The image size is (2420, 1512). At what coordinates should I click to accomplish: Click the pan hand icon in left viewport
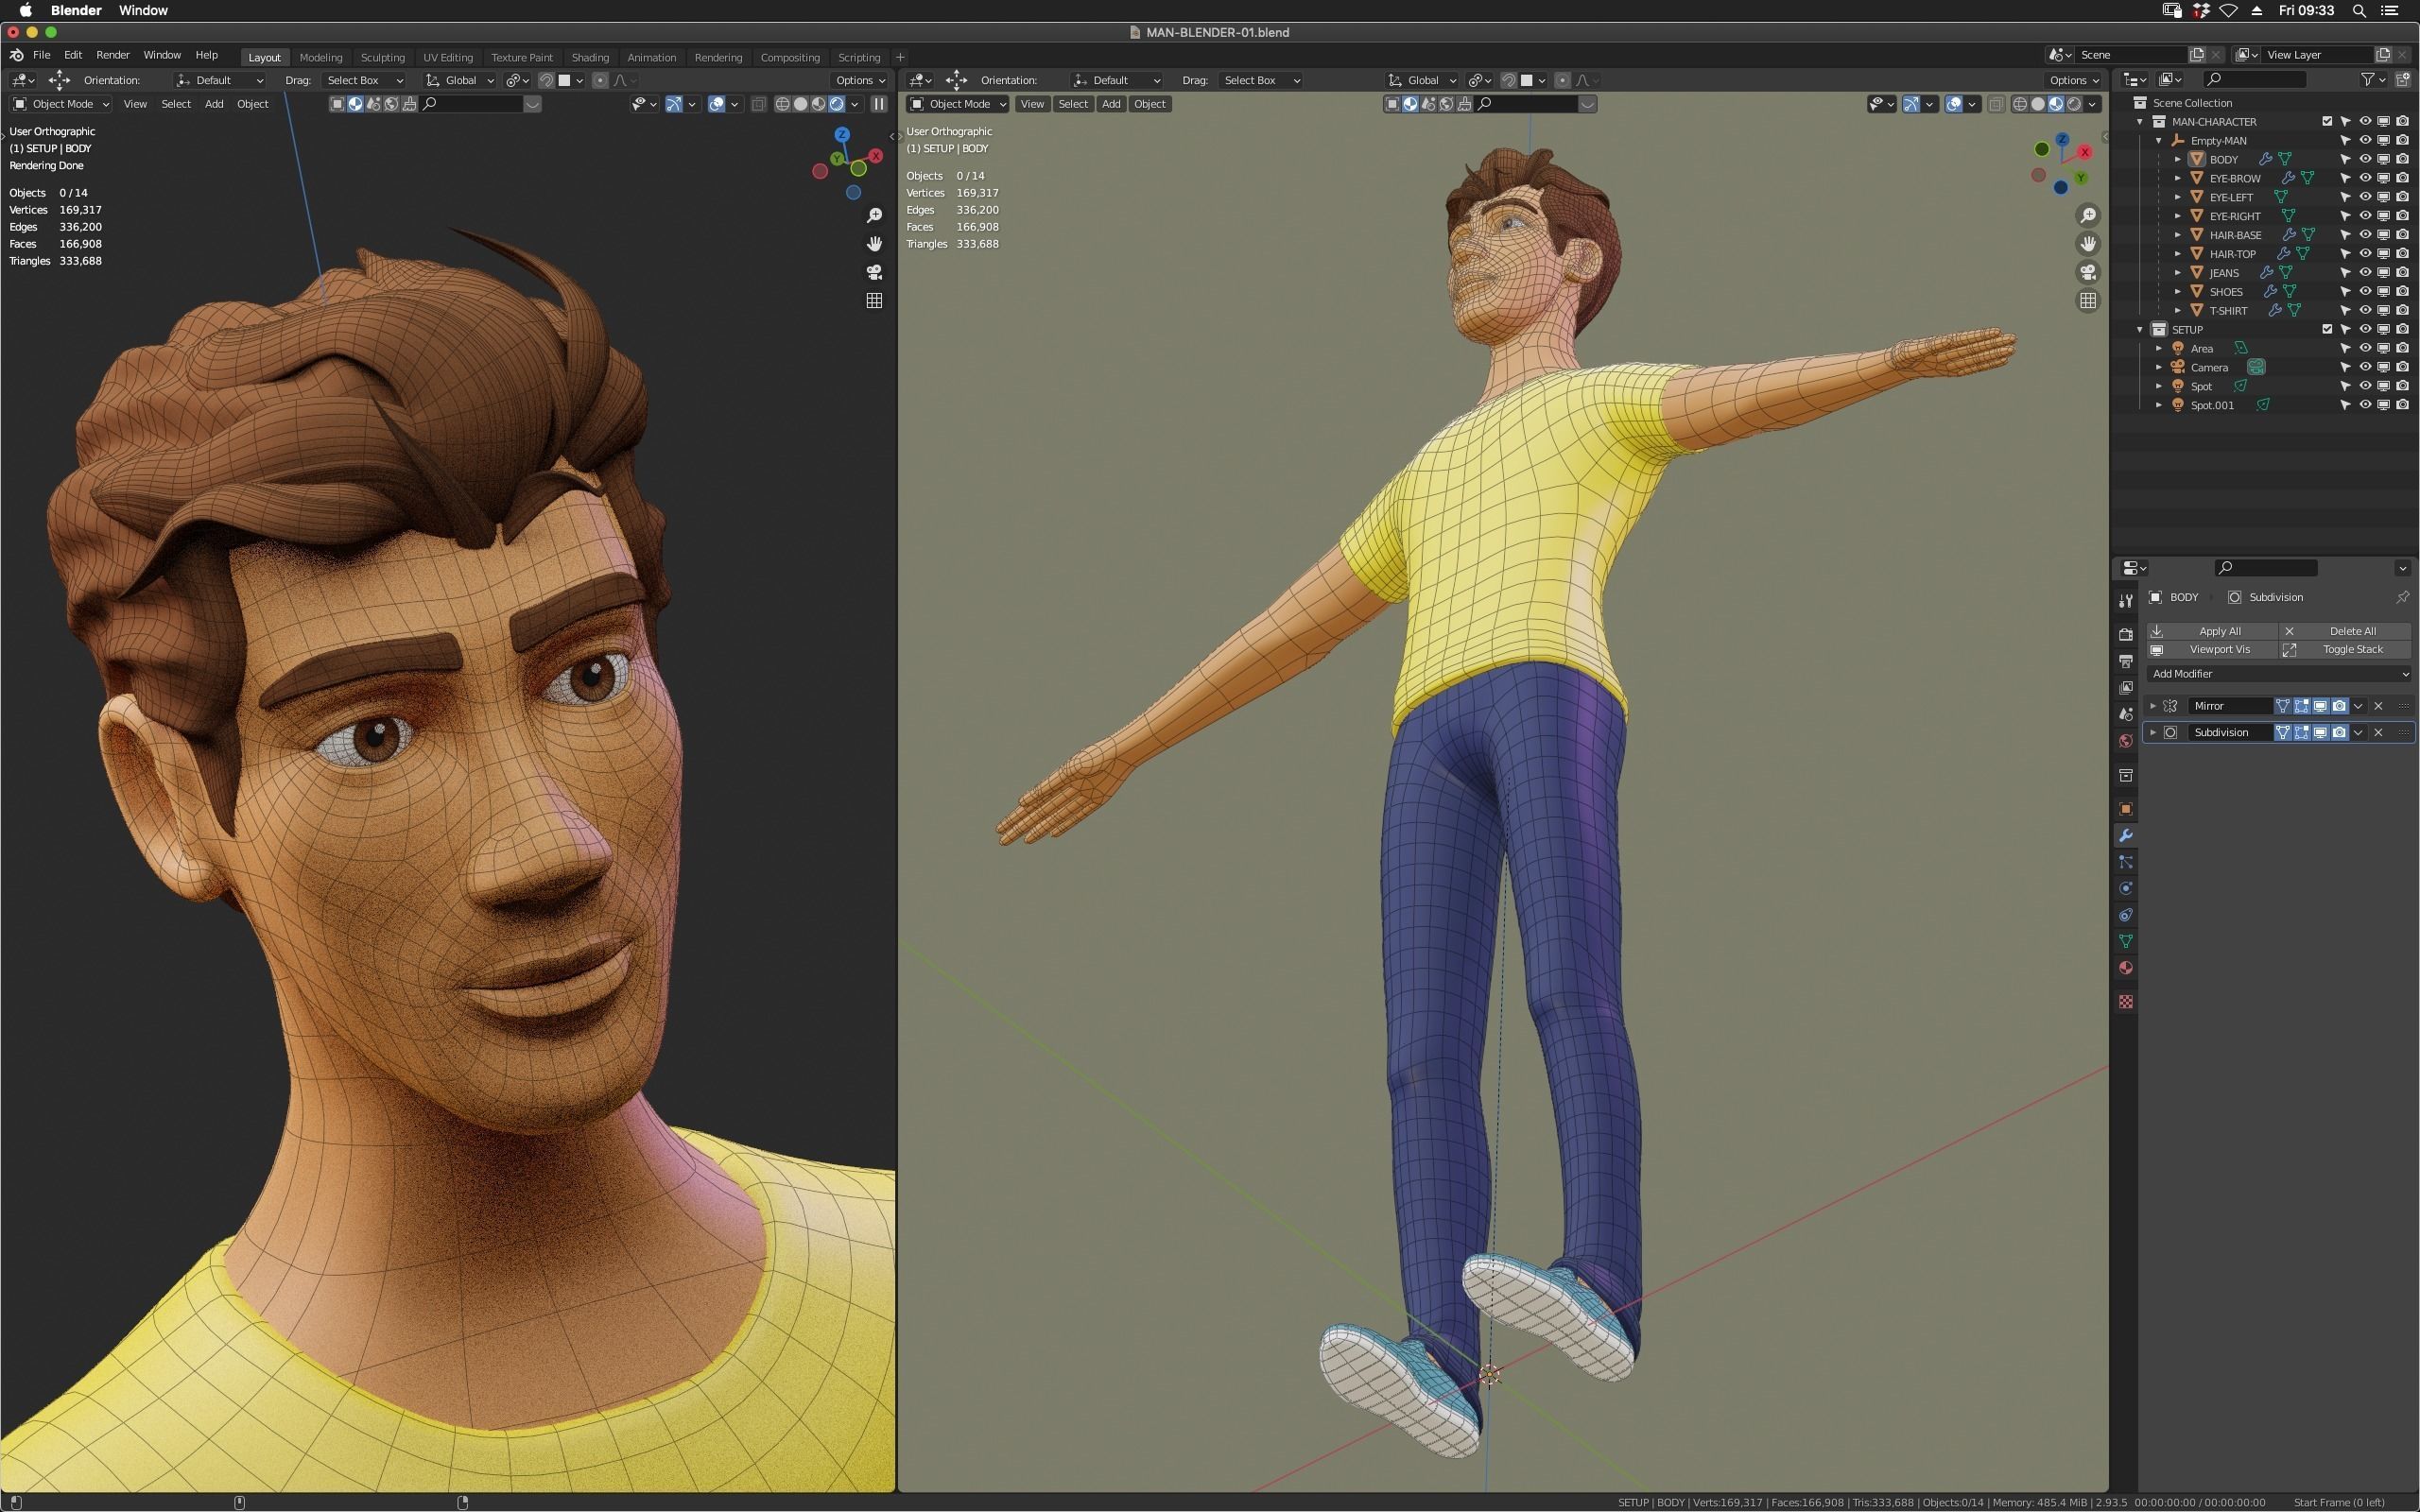tap(874, 244)
